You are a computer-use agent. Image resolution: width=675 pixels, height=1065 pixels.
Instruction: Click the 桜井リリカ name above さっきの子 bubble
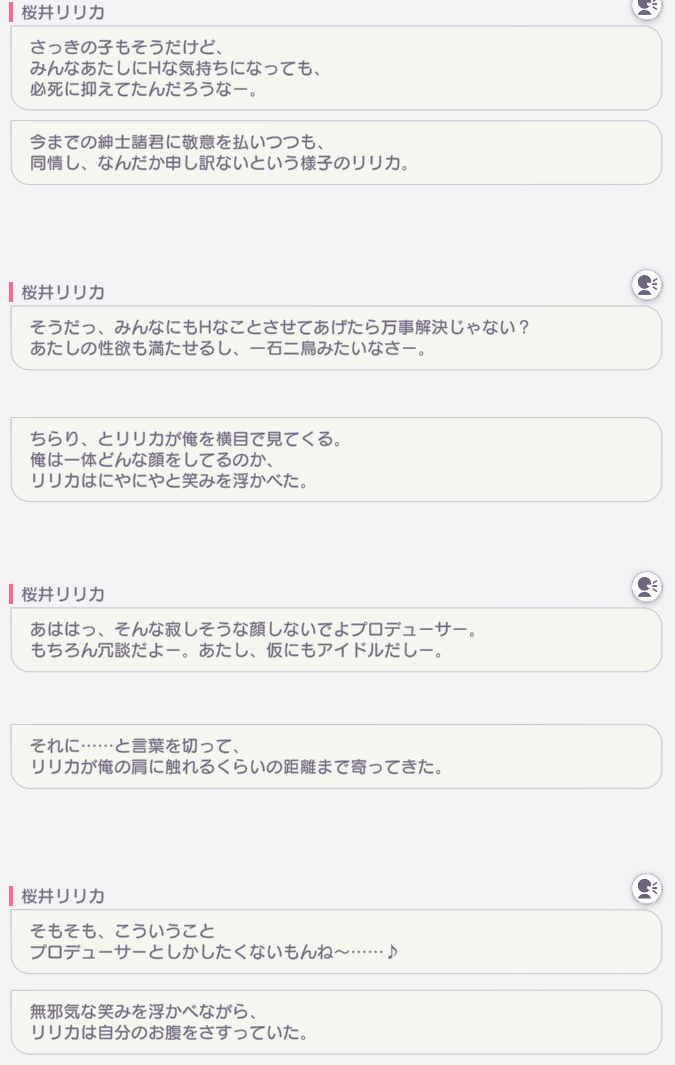click(63, 12)
